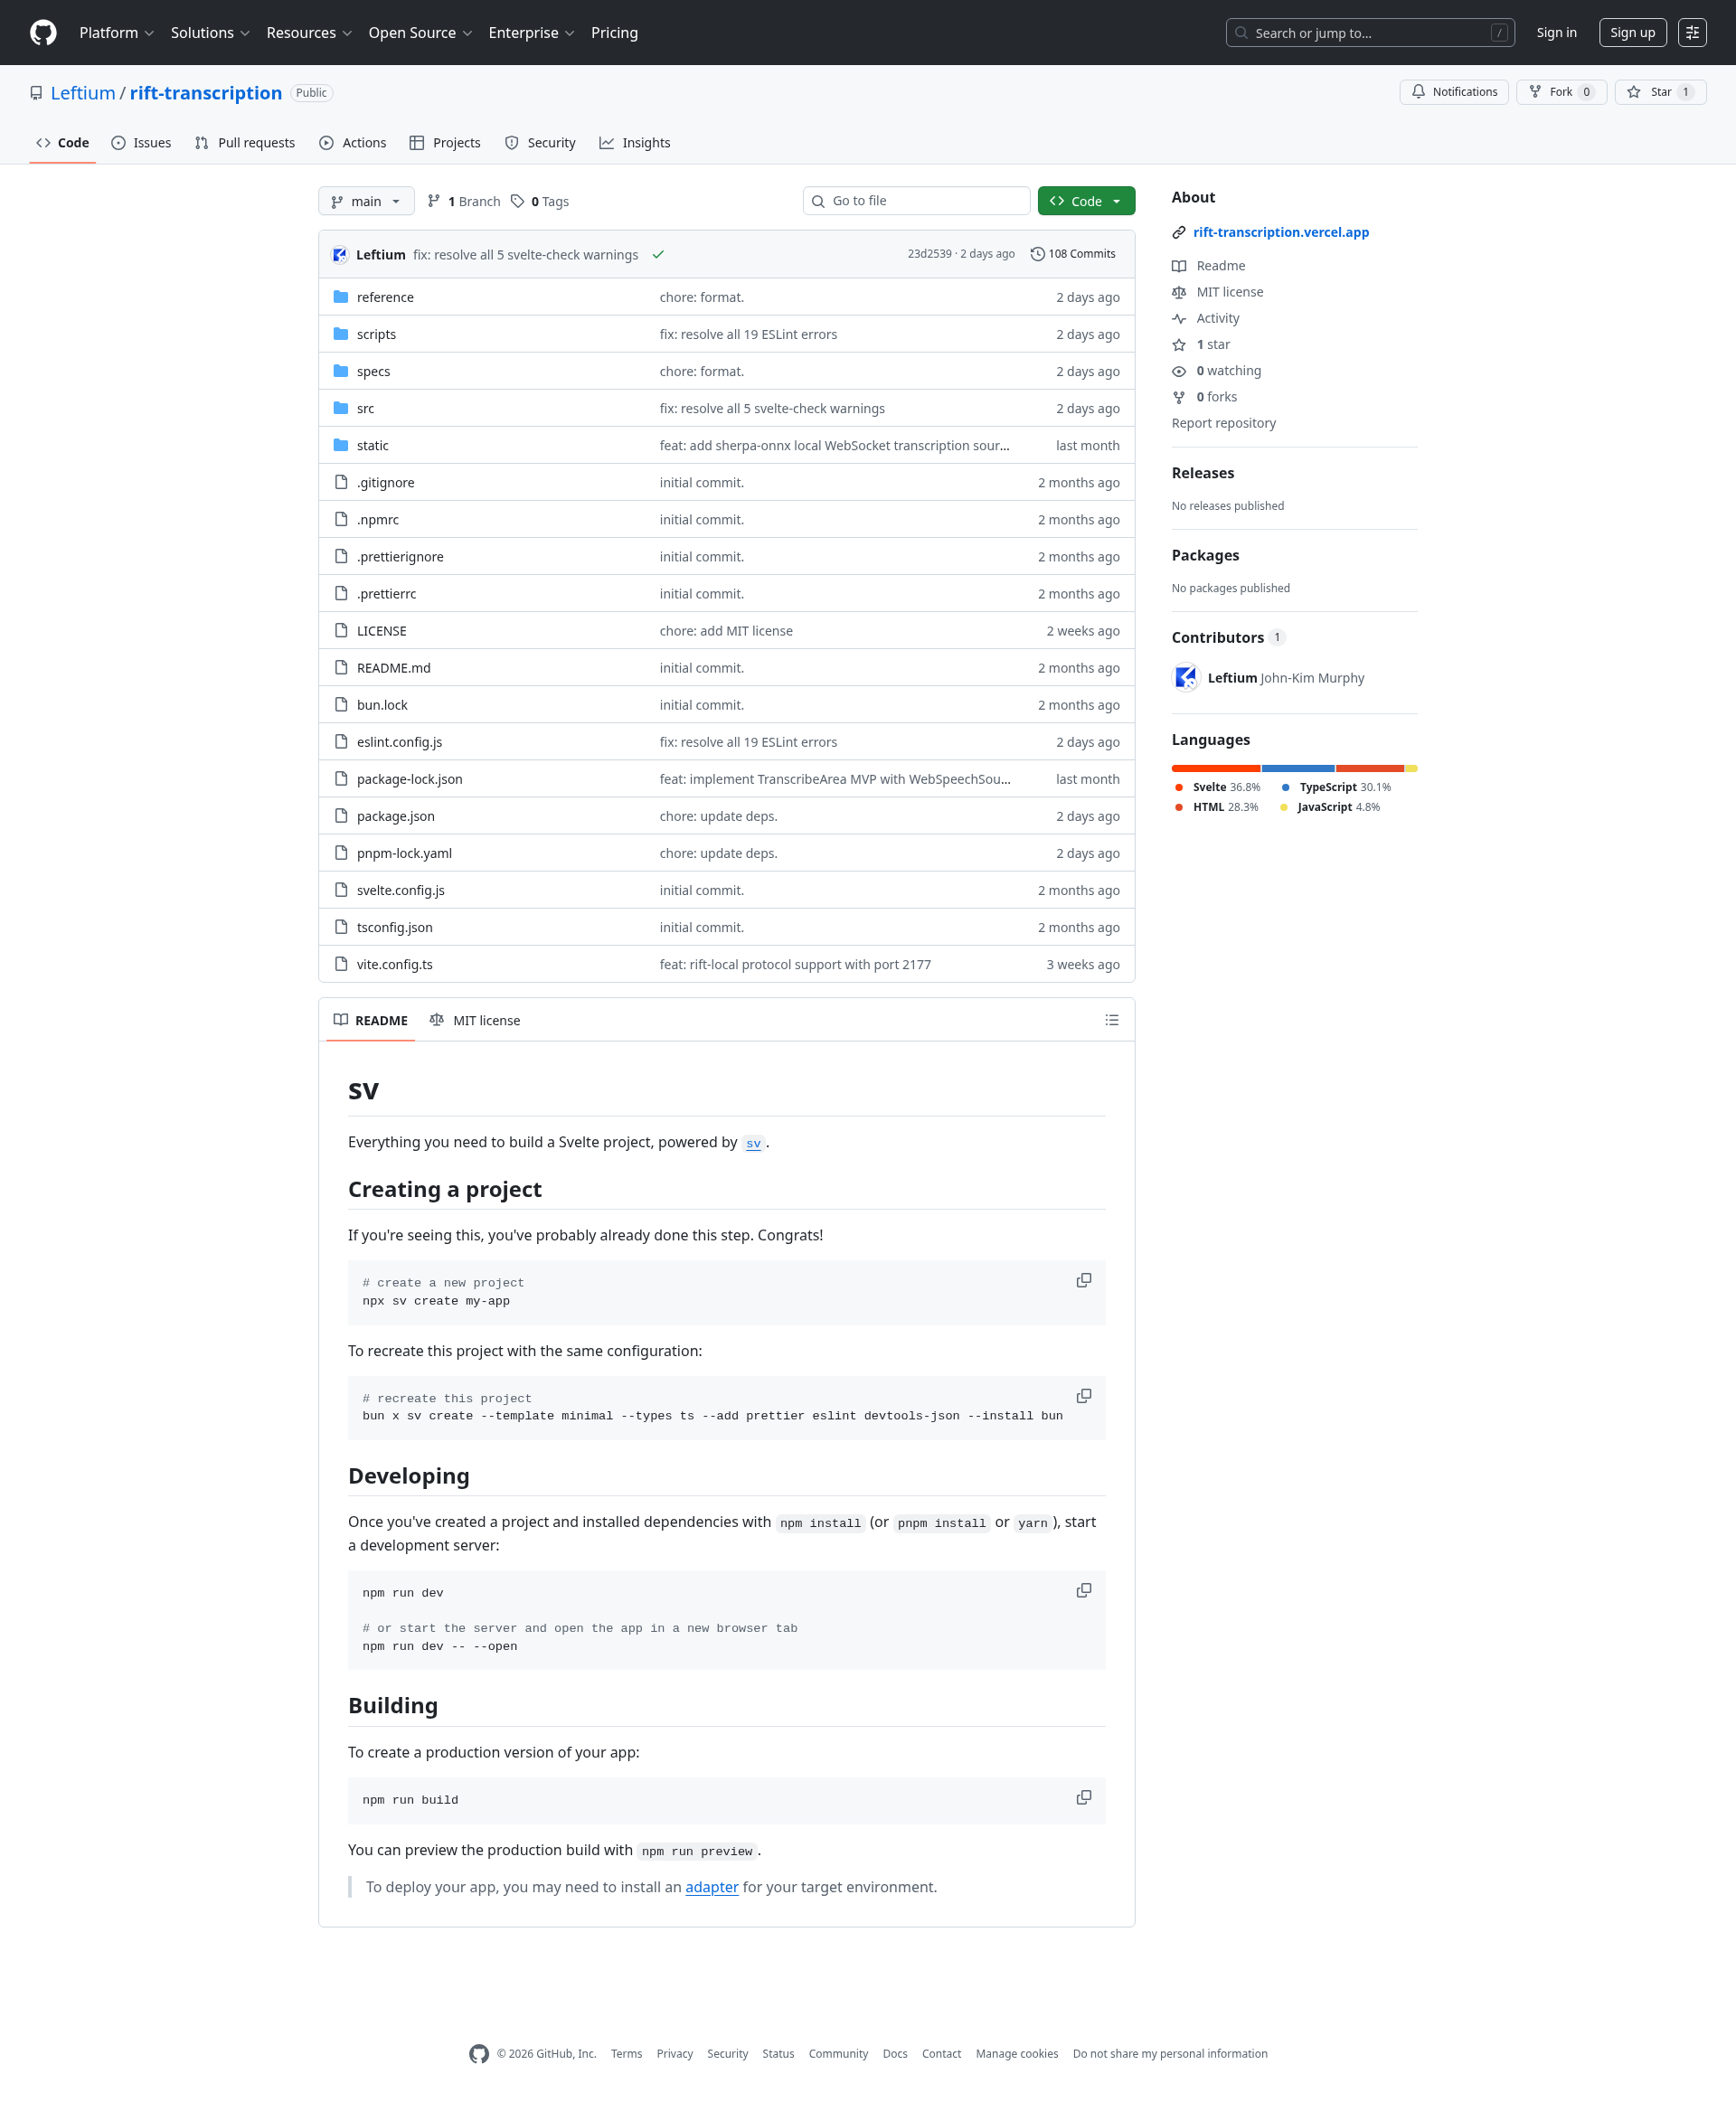Screen dimensions: 1736x2102
Task: Click the GitHub logo in header
Action: [x=43, y=33]
